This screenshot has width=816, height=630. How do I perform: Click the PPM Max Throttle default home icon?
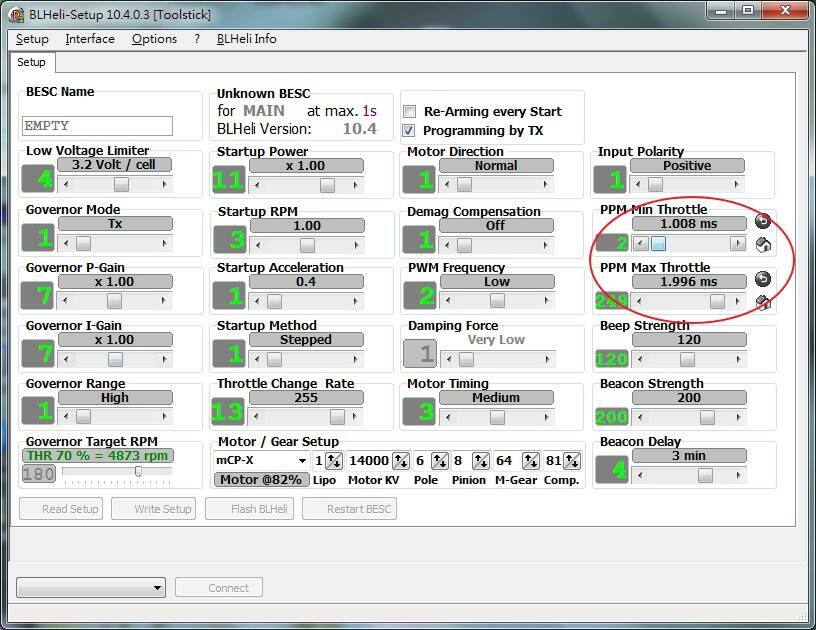point(763,302)
